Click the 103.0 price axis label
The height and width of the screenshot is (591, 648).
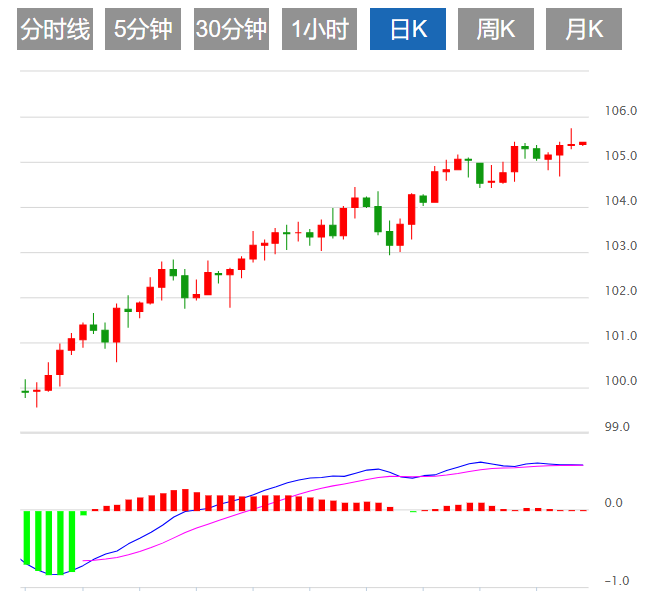point(621,246)
